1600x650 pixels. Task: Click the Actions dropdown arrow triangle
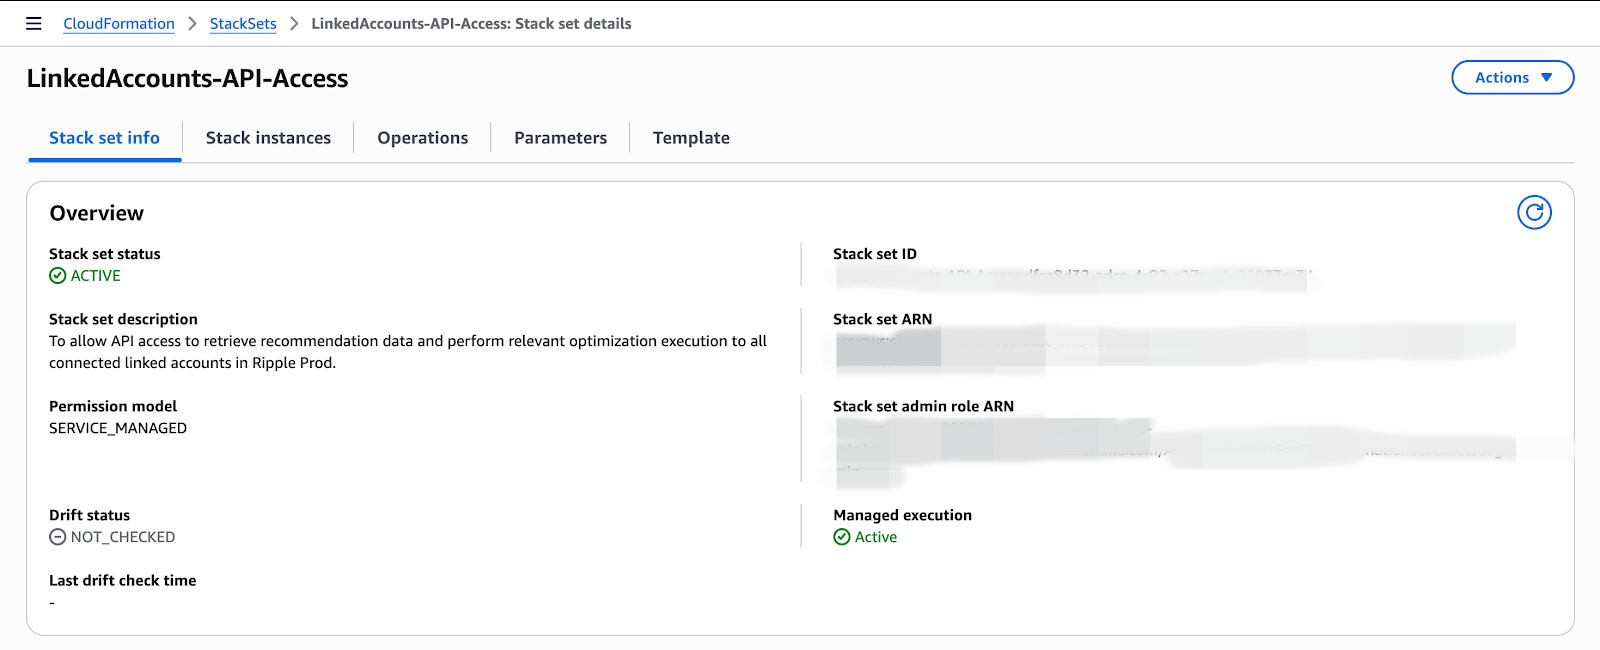coord(1546,78)
